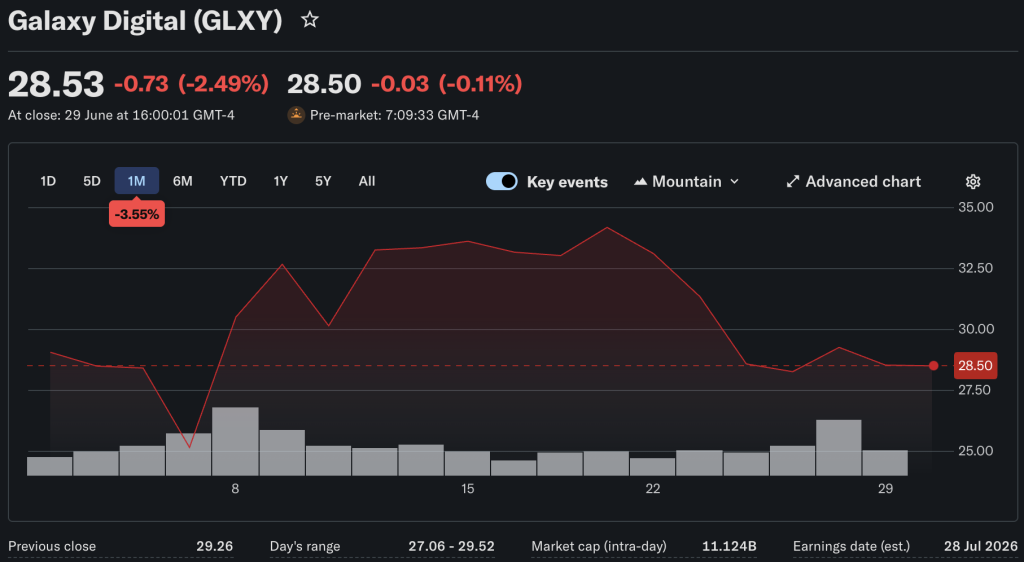1024x562 pixels.
Task: Click the Day's range label
Action: tap(305, 546)
